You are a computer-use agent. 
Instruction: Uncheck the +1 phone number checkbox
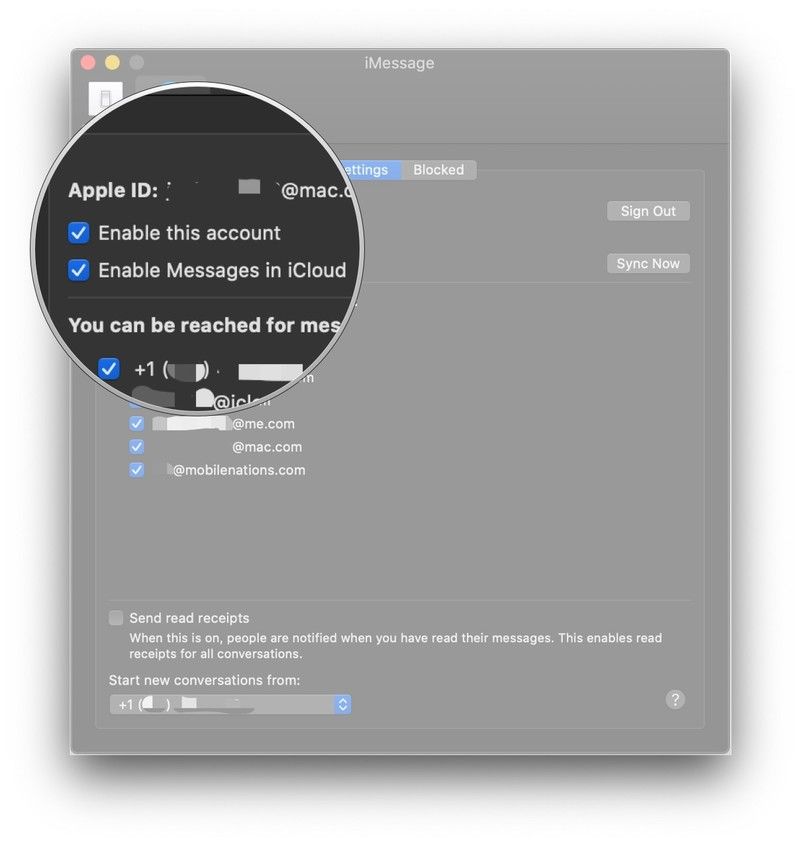coord(109,369)
